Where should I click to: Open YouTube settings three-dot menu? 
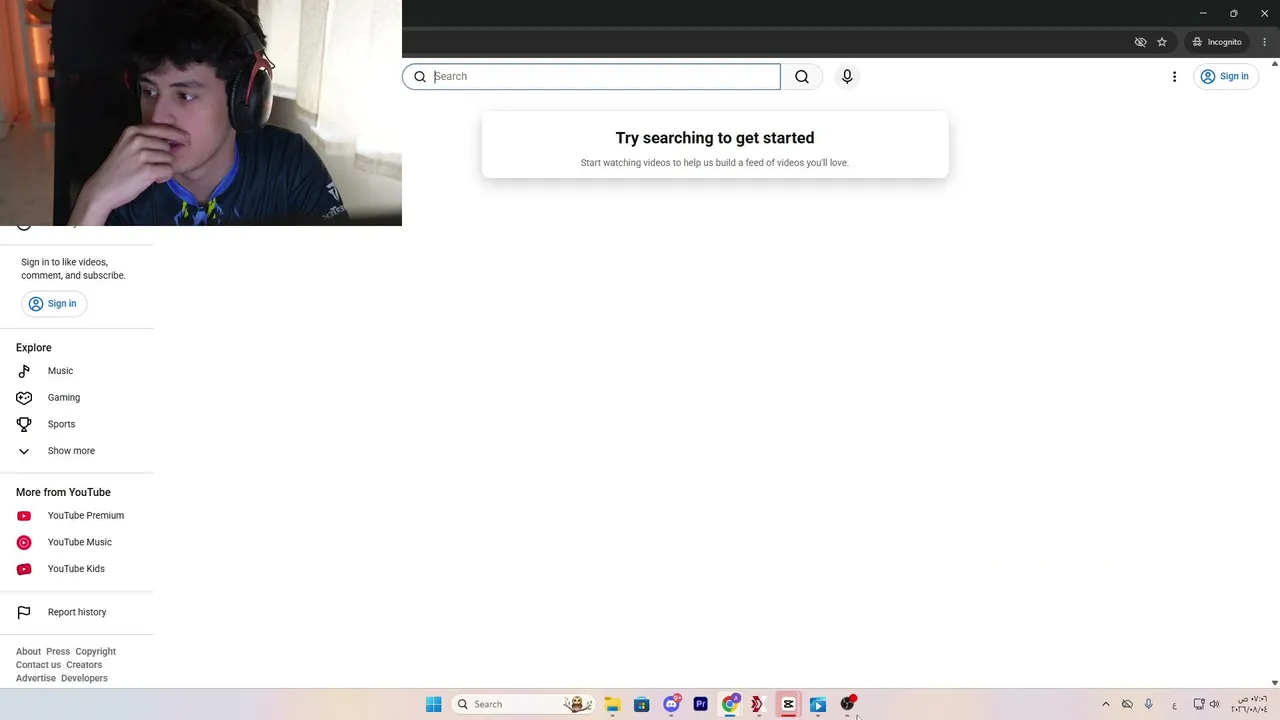coord(1174,76)
